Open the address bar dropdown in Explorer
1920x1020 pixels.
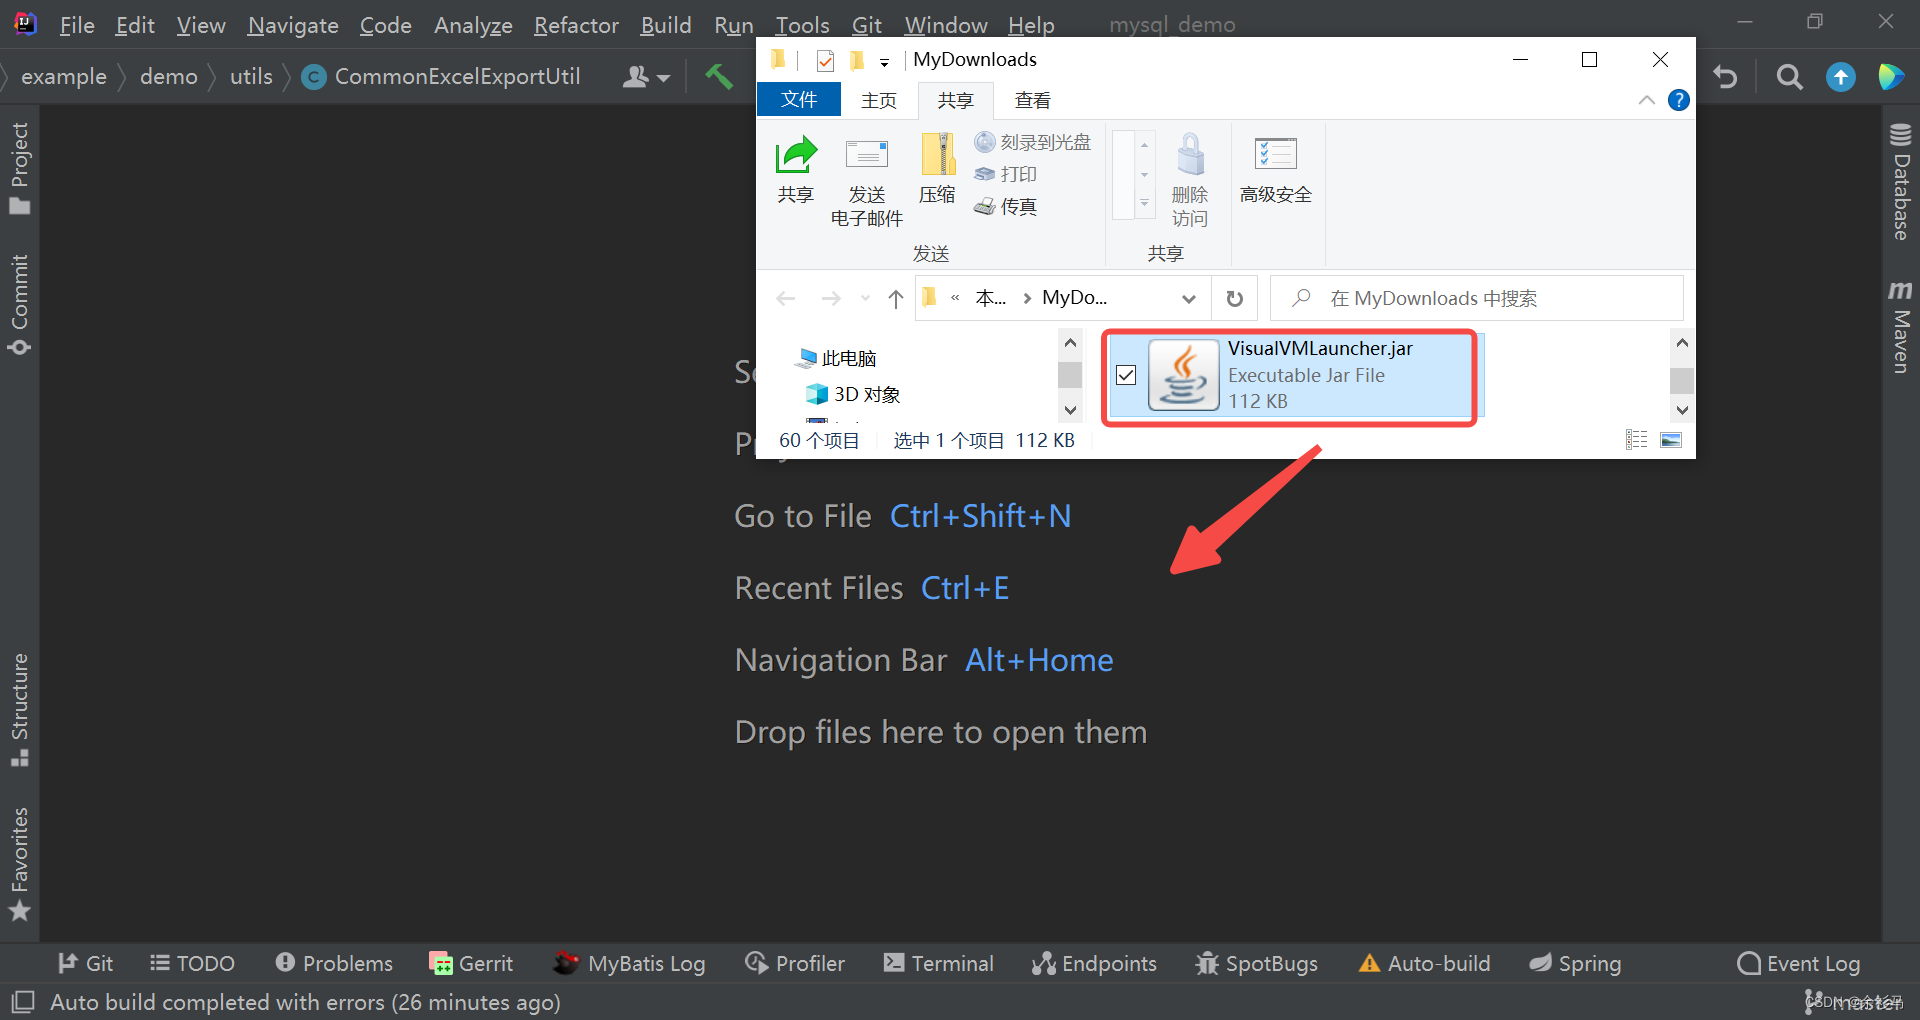(1188, 298)
